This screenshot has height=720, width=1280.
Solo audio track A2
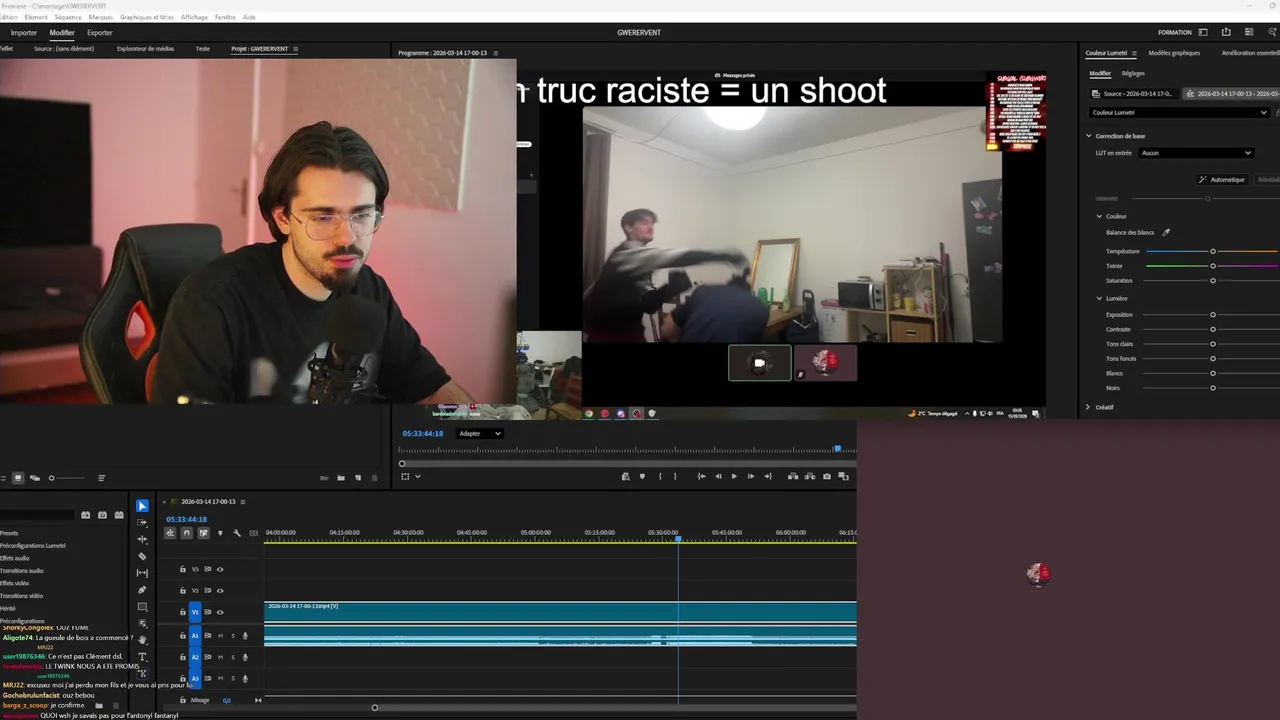click(x=233, y=657)
